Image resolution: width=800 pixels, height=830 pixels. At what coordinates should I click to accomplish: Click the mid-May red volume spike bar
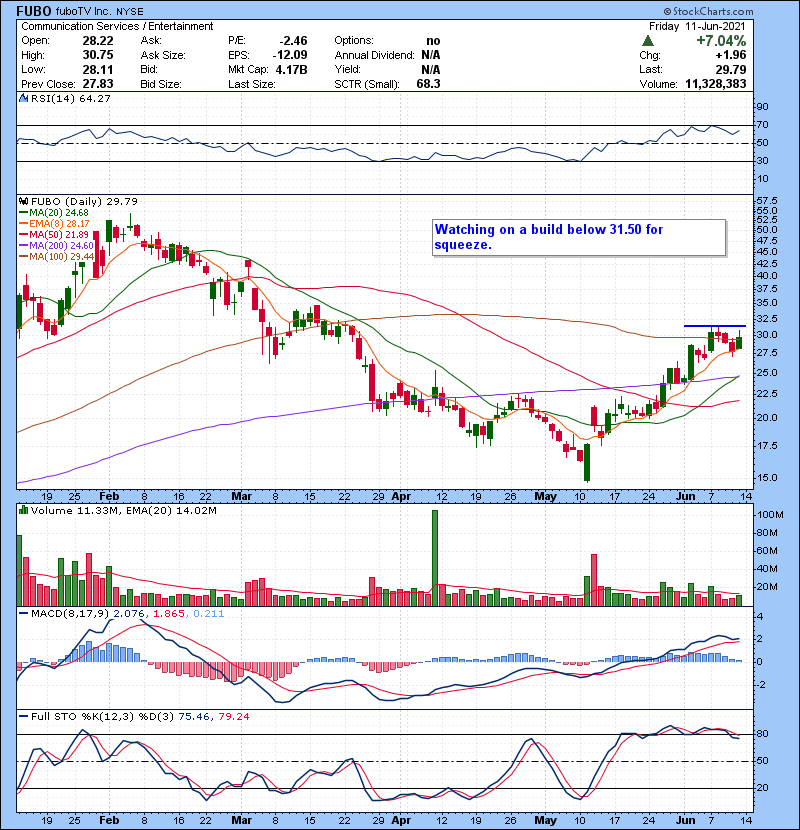(594, 580)
